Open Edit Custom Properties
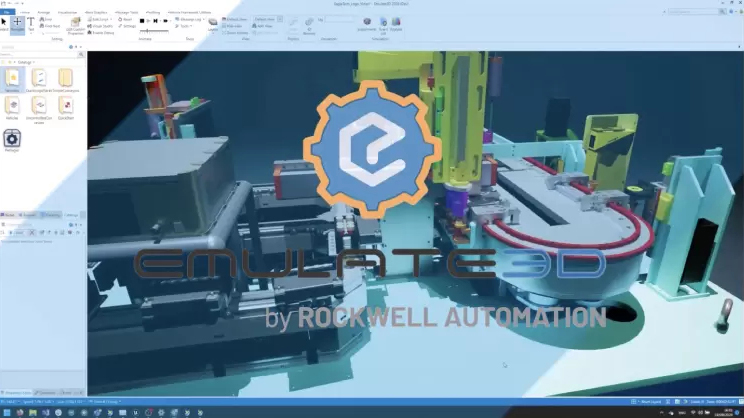This screenshot has width=744, height=418. click(75, 26)
